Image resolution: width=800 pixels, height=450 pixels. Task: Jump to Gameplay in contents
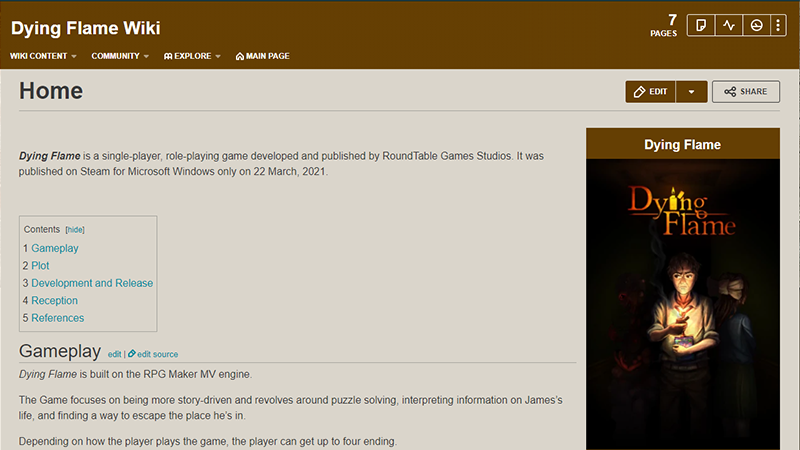tap(55, 248)
